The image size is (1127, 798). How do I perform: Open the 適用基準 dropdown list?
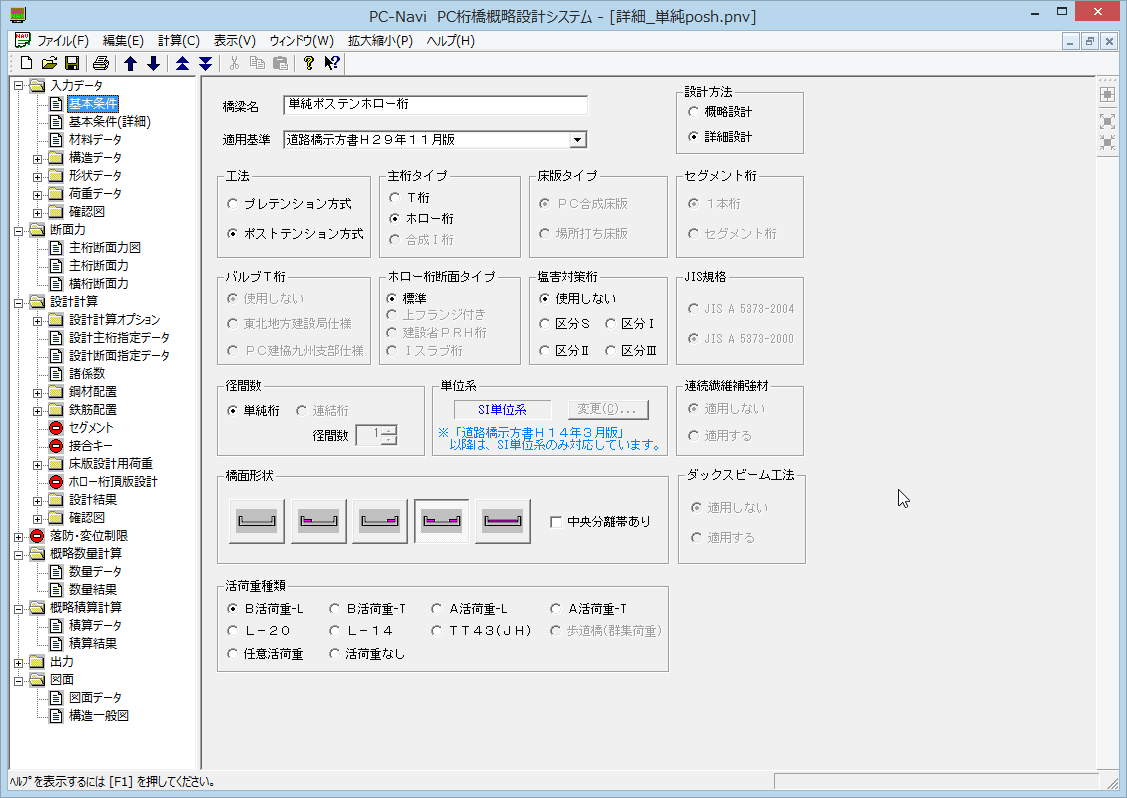pyautogui.click(x=577, y=140)
